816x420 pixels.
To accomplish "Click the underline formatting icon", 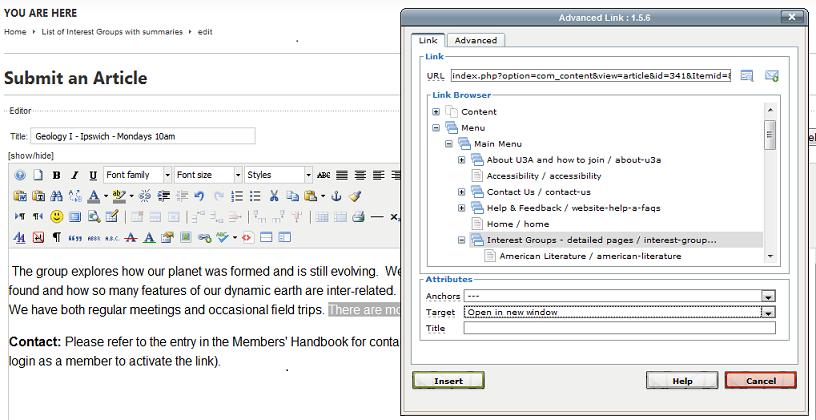I will tap(93, 175).
